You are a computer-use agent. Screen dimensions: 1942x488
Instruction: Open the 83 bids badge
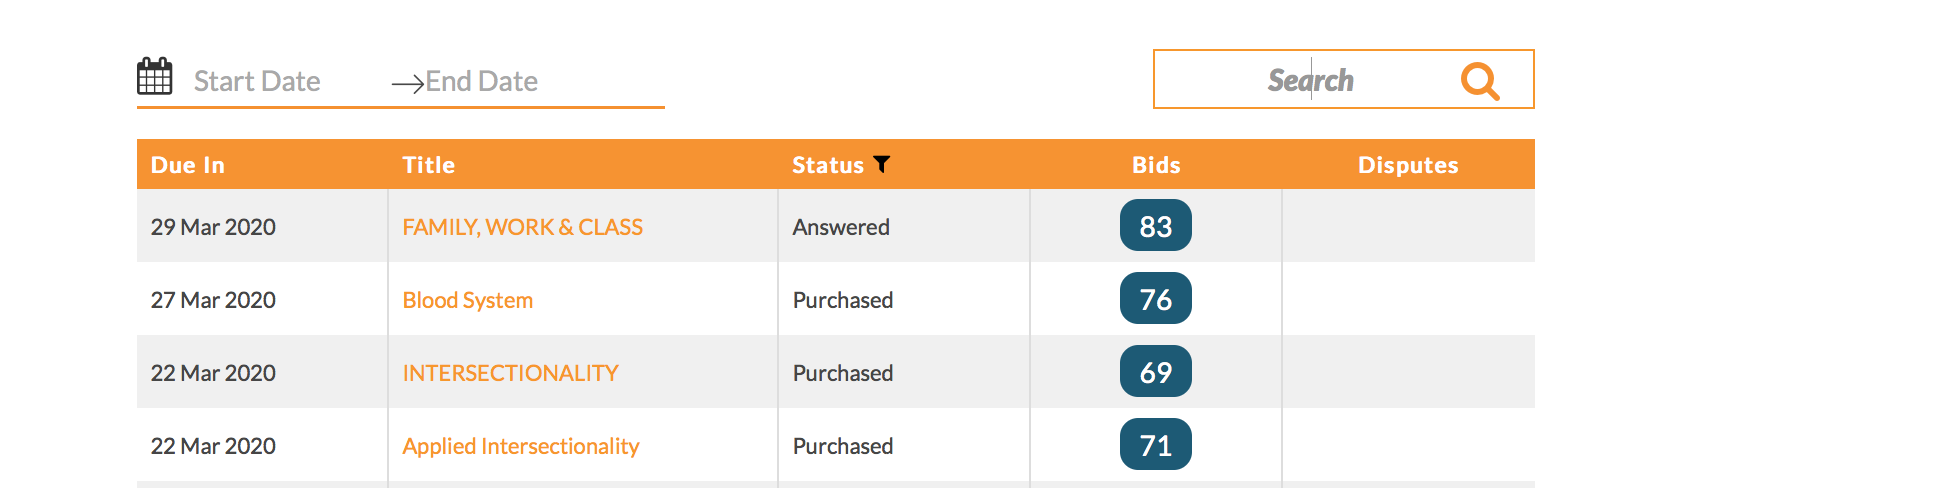[x=1155, y=226]
